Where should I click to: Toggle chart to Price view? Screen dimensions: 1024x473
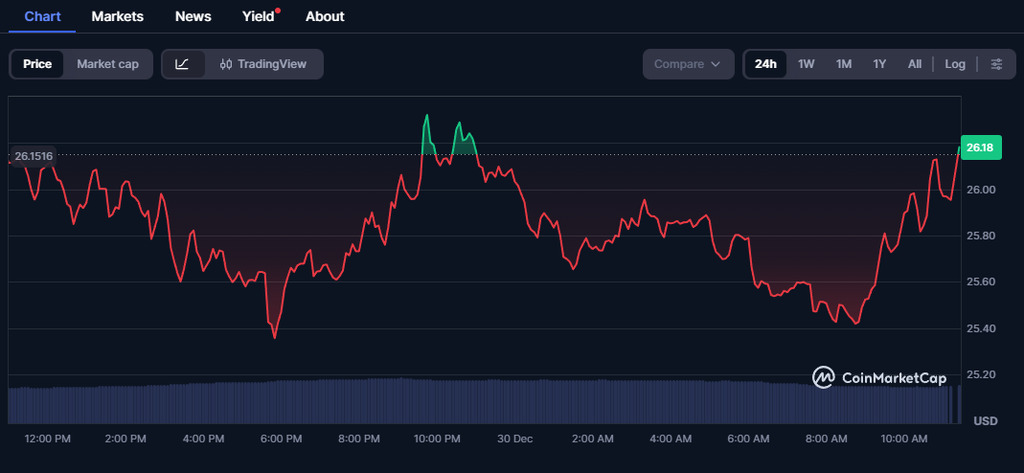(x=37, y=64)
